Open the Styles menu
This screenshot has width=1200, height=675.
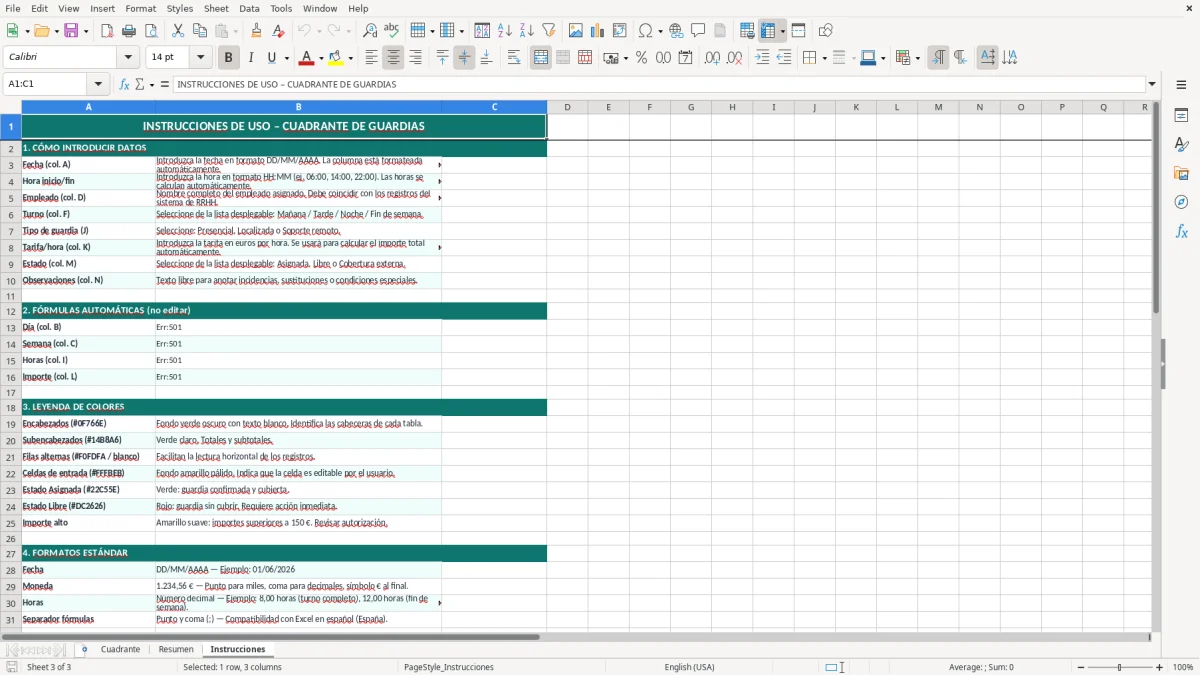(180, 8)
